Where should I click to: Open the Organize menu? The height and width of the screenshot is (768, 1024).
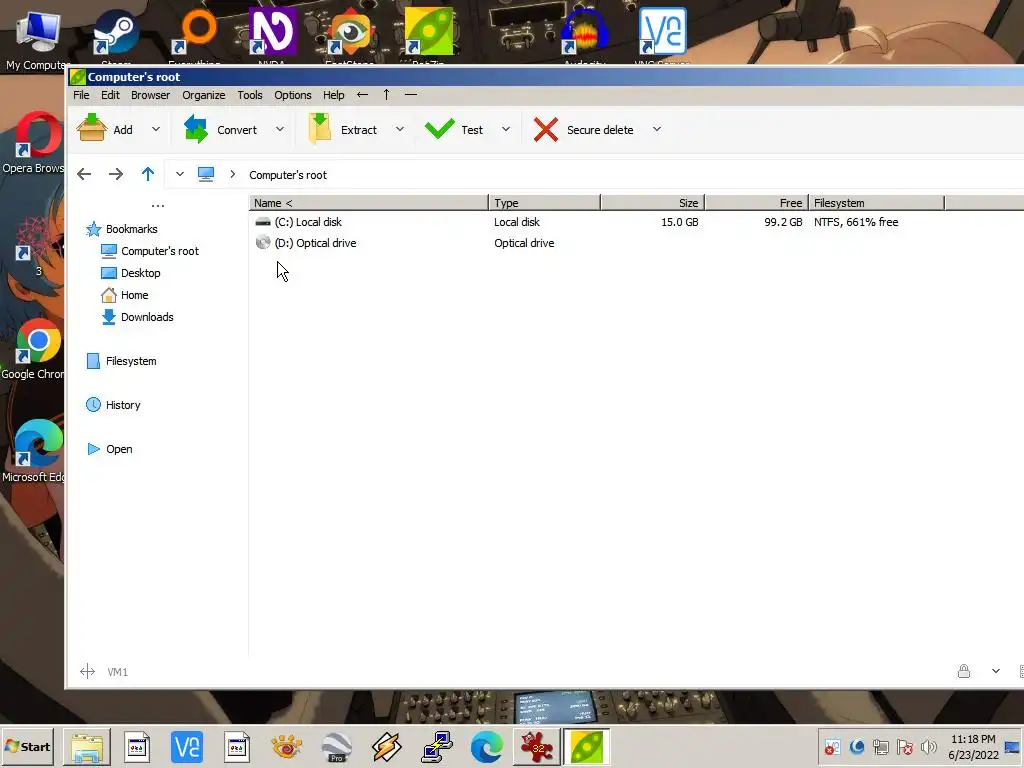pyautogui.click(x=204, y=95)
